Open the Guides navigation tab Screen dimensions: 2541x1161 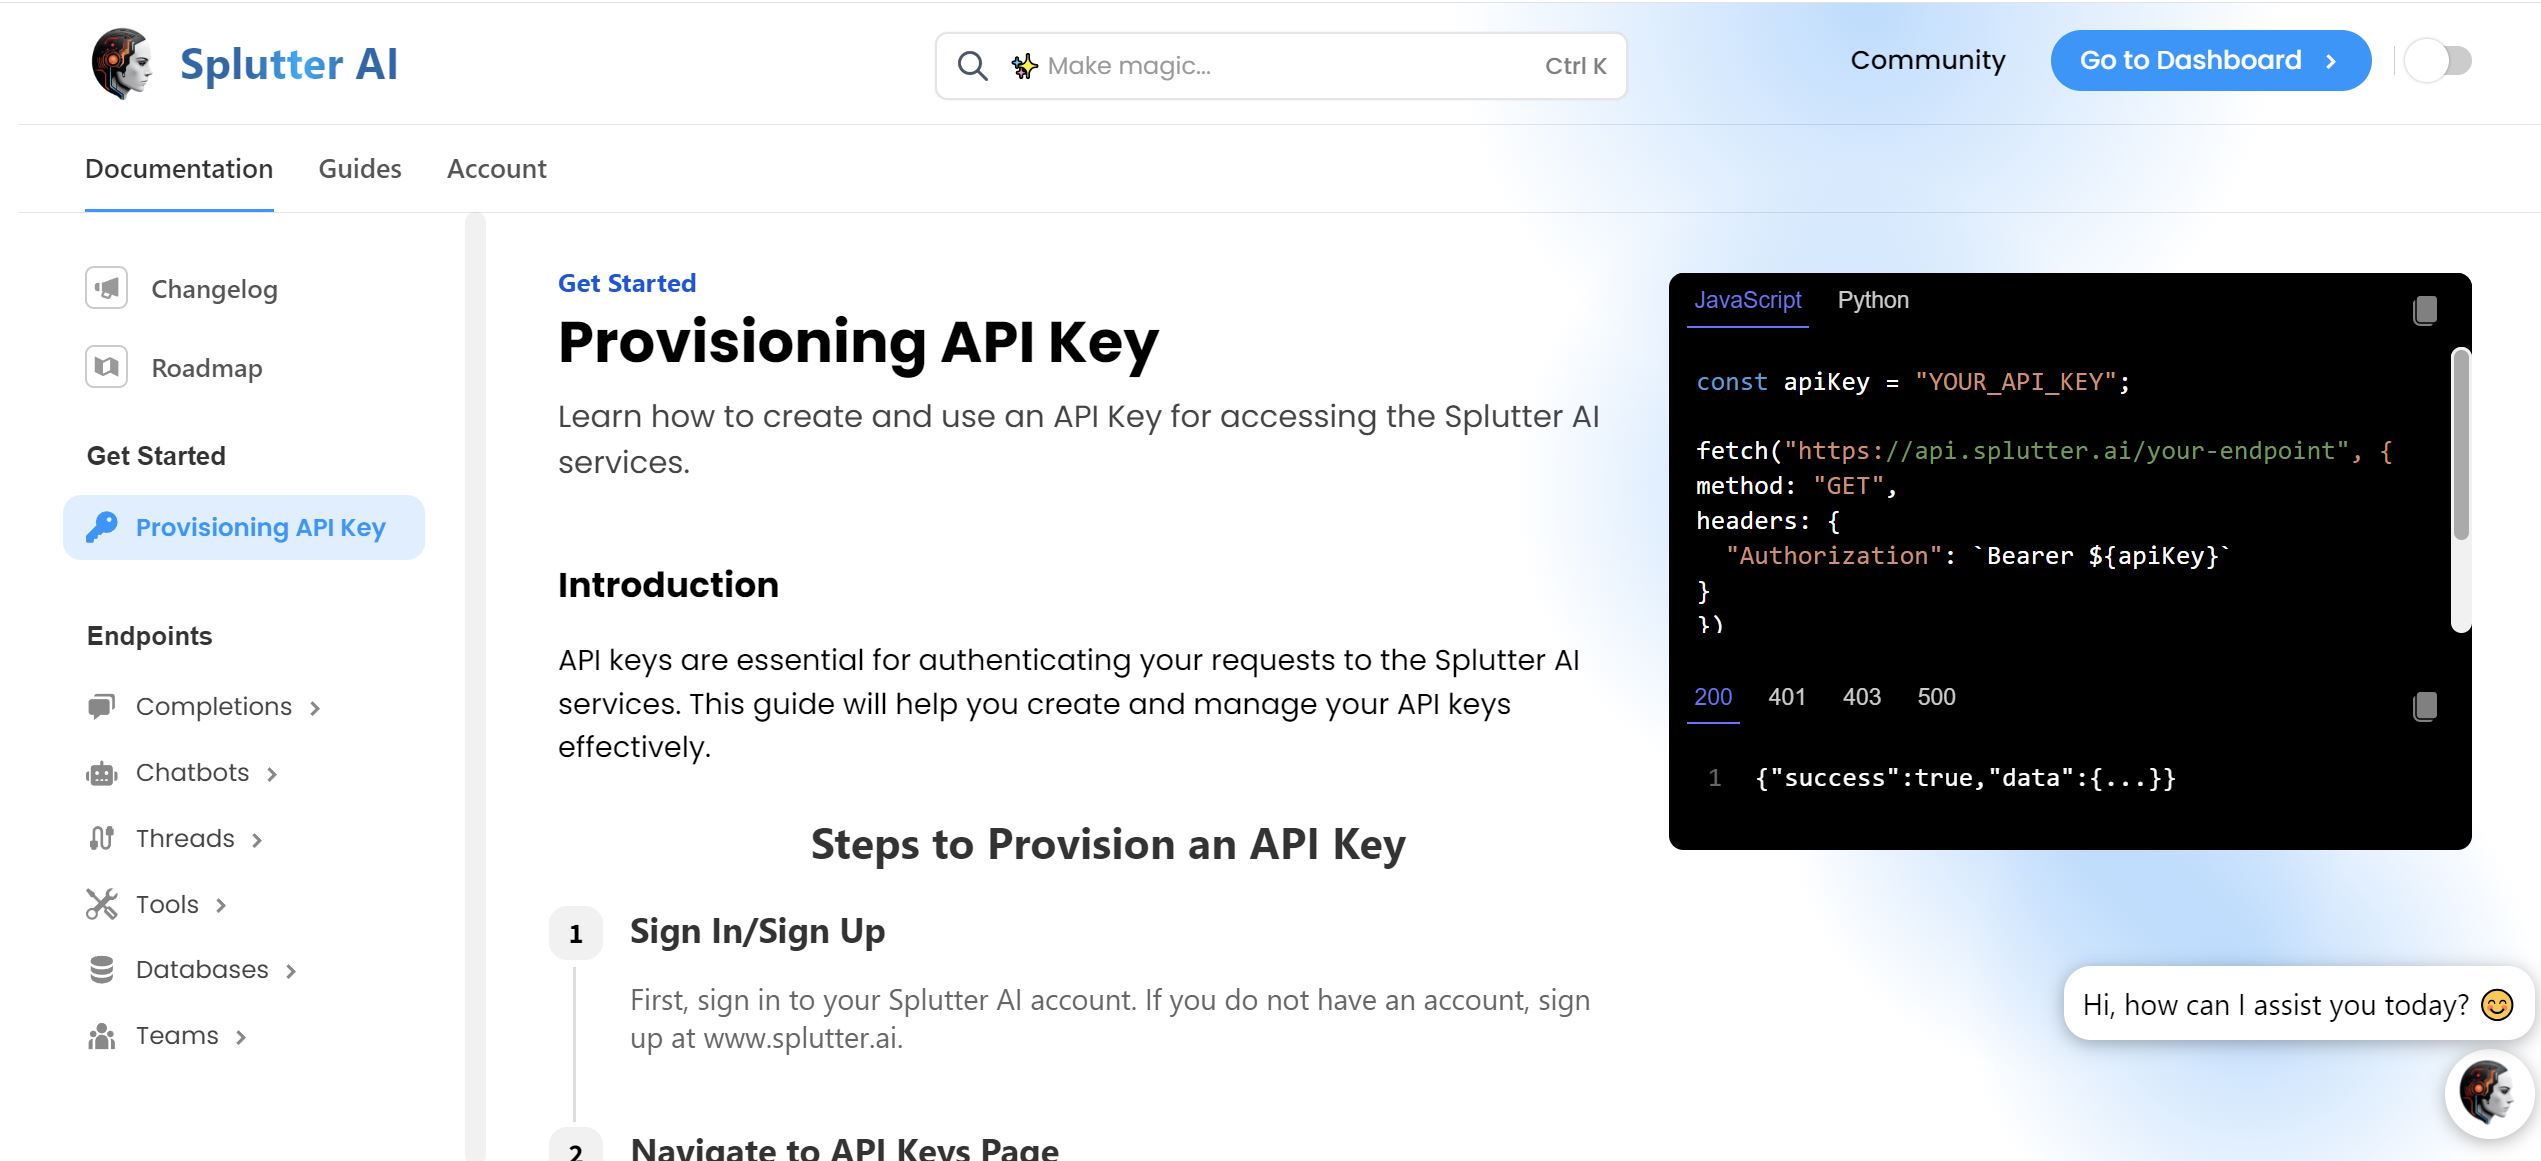point(359,169)
